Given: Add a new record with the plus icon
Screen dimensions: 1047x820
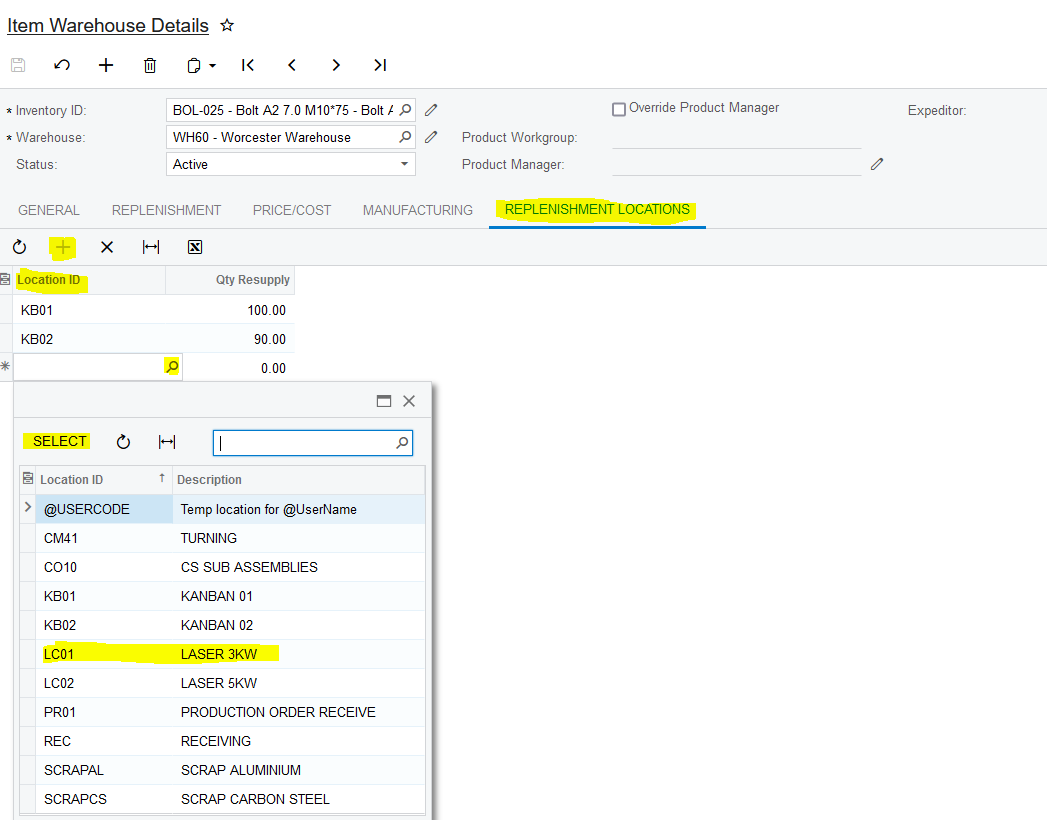Looking at the screenshot, I should (x=106, y=65).
